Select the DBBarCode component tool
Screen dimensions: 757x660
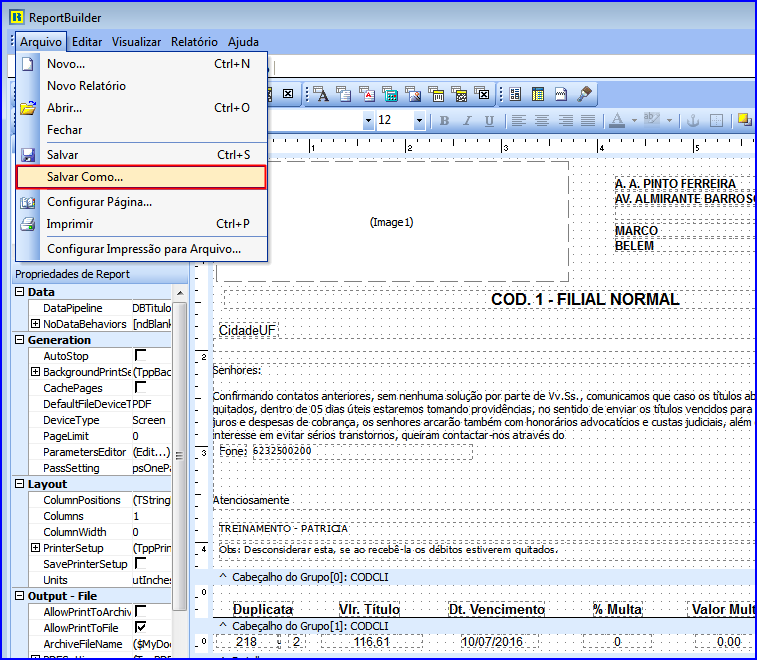[x=436, y=94]
